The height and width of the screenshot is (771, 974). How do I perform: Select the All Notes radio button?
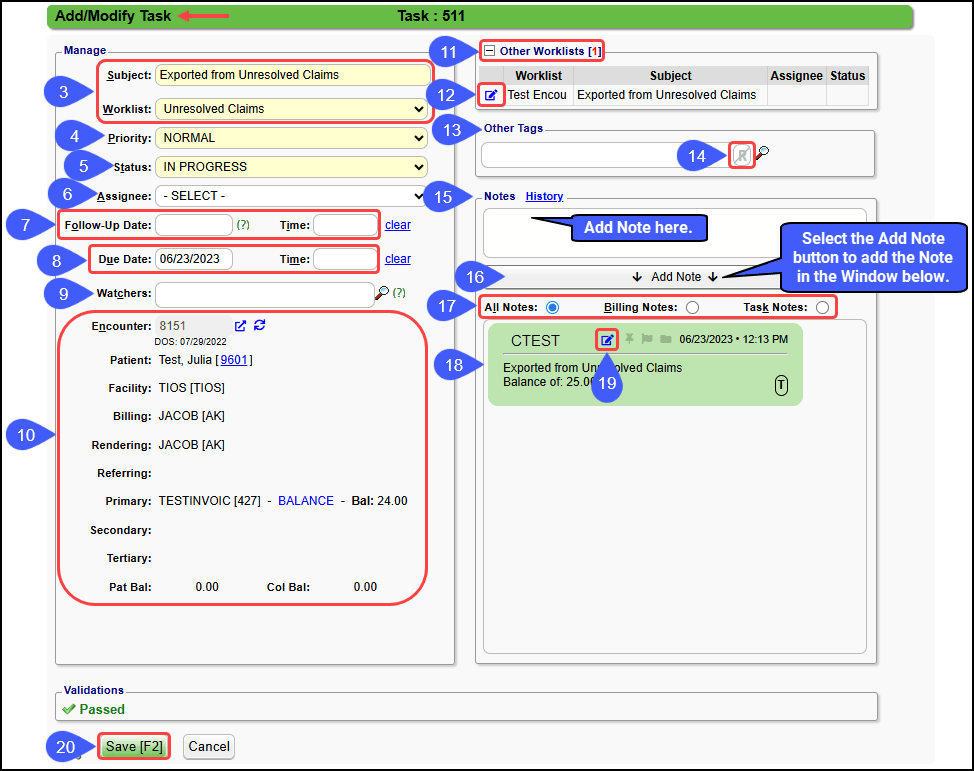[553, 308]
